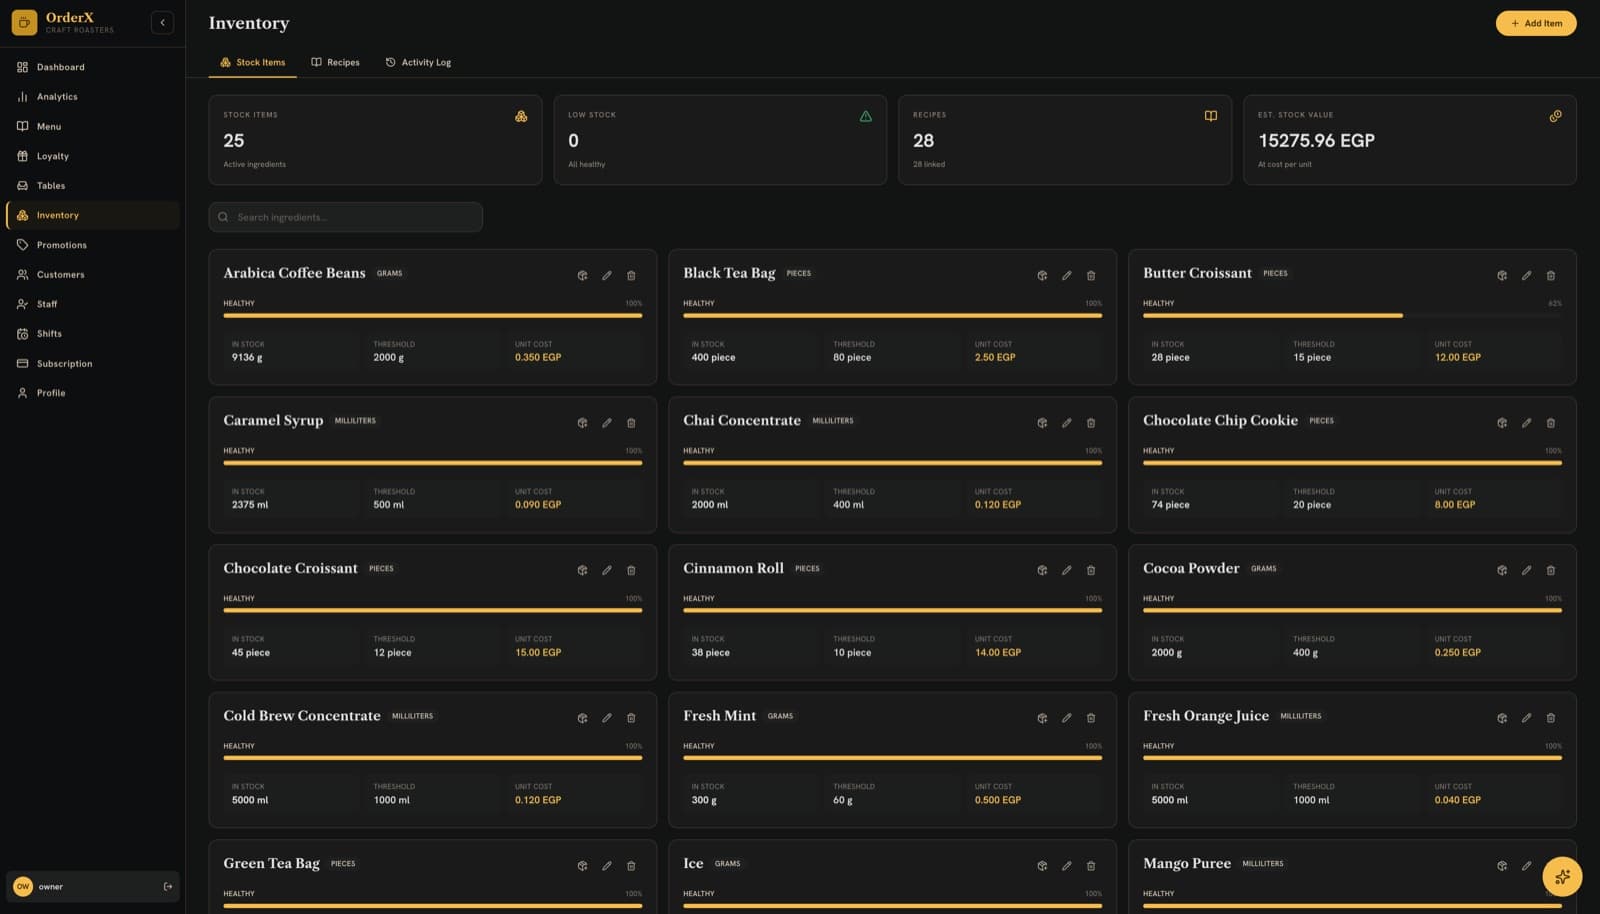Adjust stock for Cinnamon Roll
This screenshot has height=914, width=1600.
(x=1042, y=570)
